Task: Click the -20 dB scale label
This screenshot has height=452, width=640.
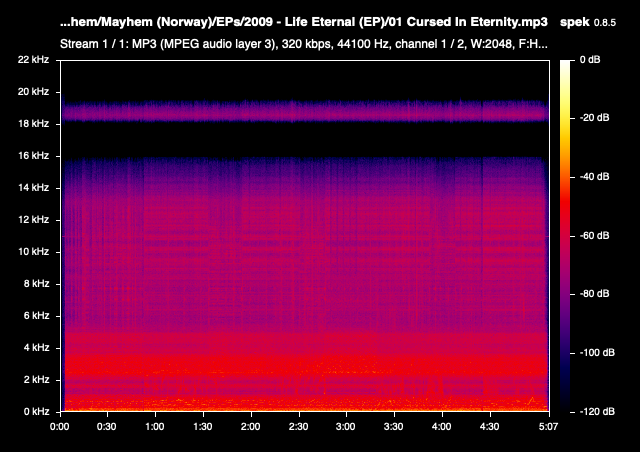Action: [594, 118]
